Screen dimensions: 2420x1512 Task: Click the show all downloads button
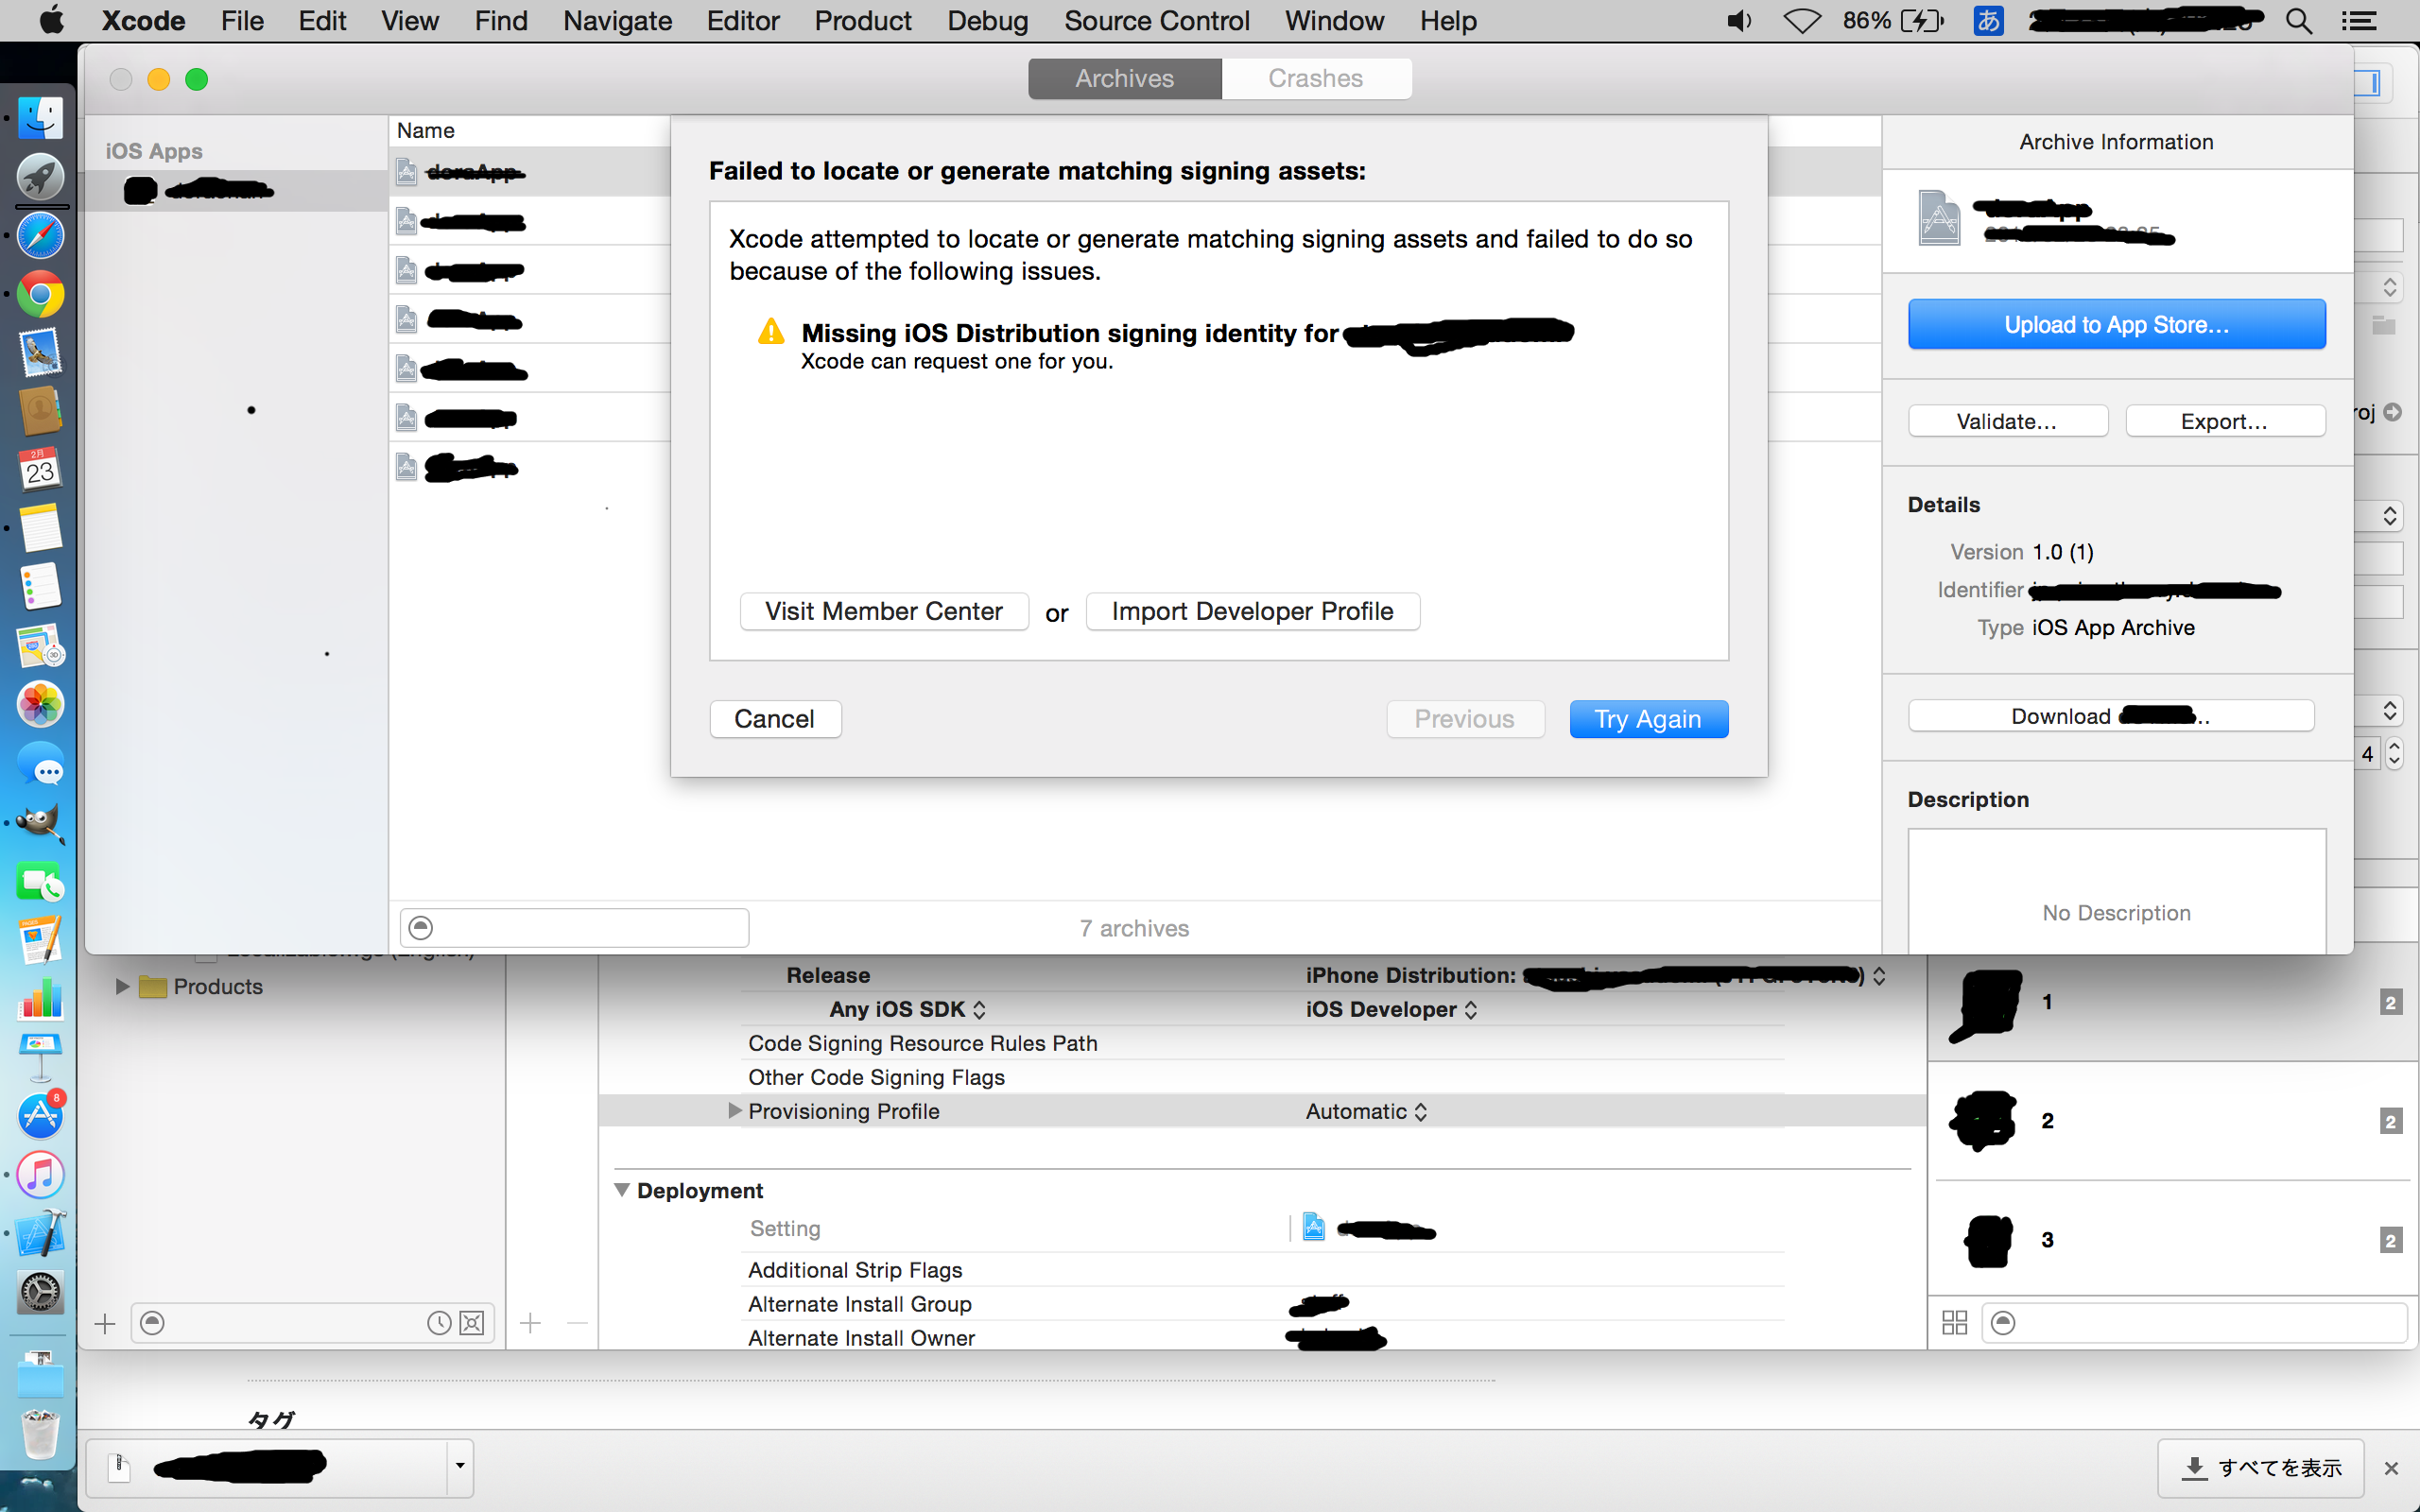pyautogui.click(x=2260, y=1467)
